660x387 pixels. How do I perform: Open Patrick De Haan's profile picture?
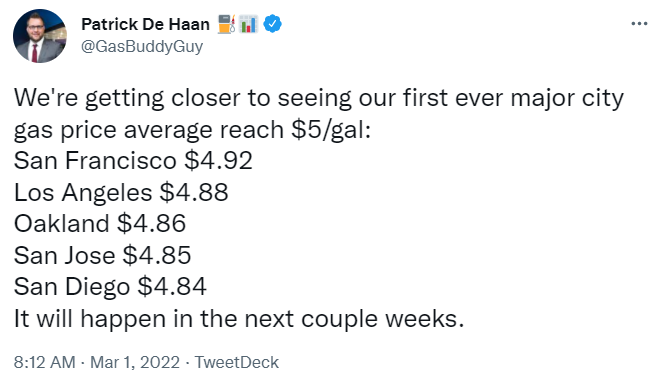tap(40, 36)
